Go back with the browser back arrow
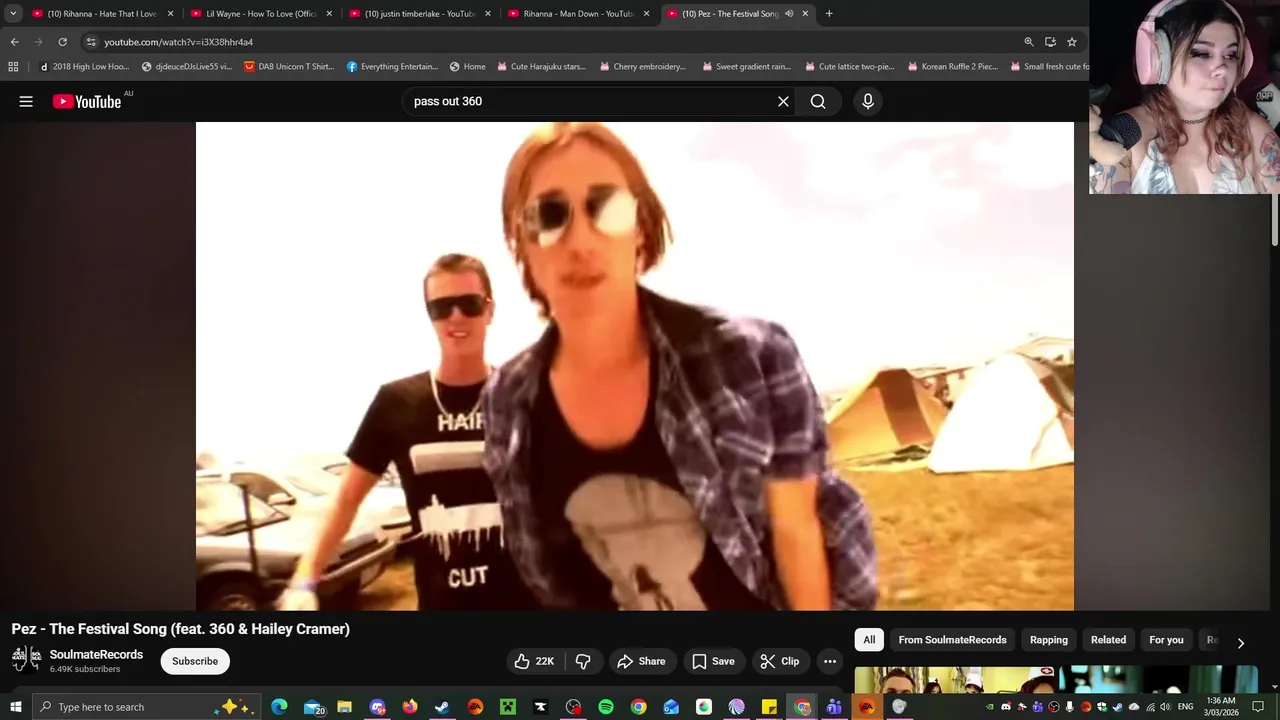Viewport: 1280px width, 720px height. 14,42
